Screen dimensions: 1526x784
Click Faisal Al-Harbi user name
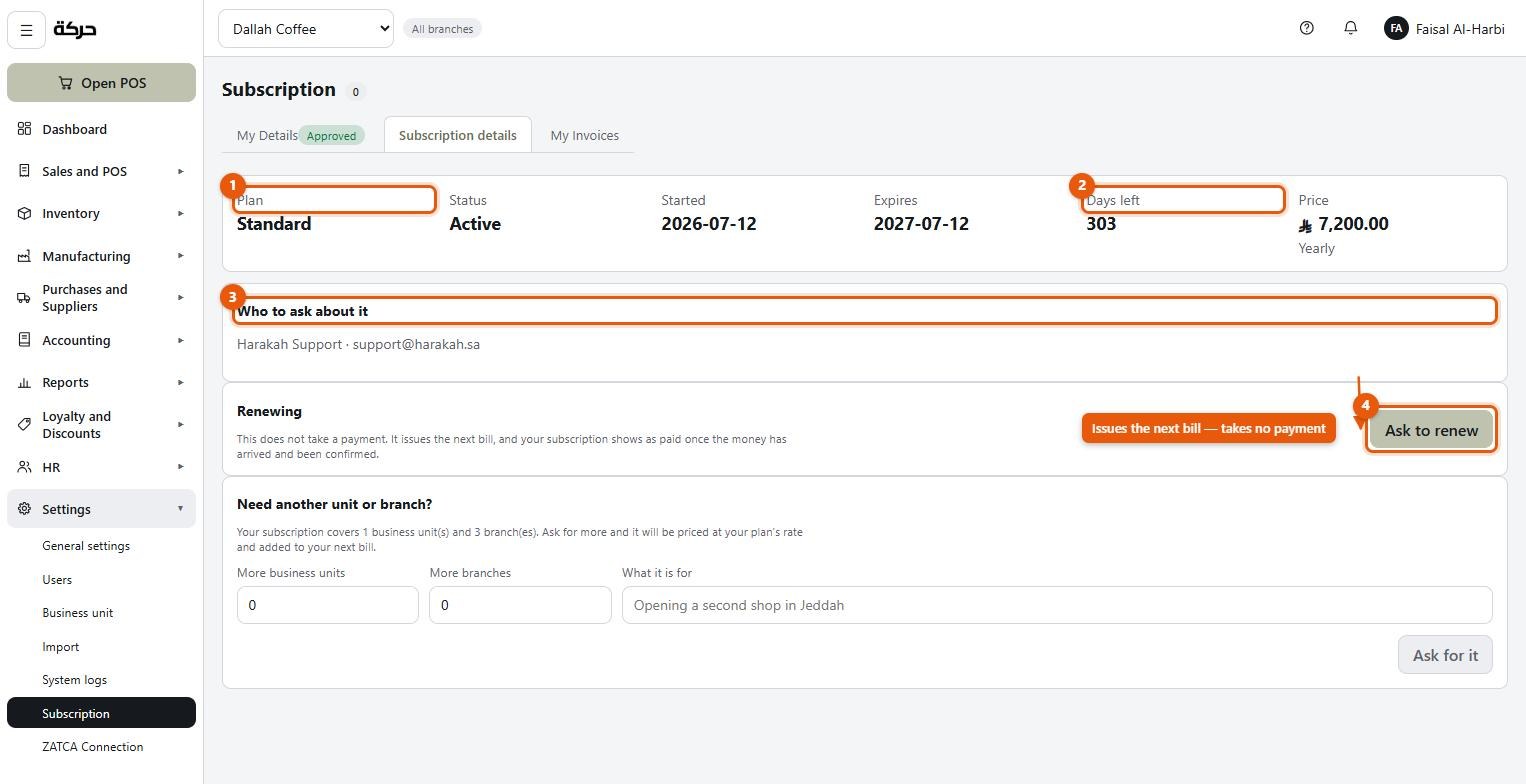pyautogui.click(x=1460, y=29)
